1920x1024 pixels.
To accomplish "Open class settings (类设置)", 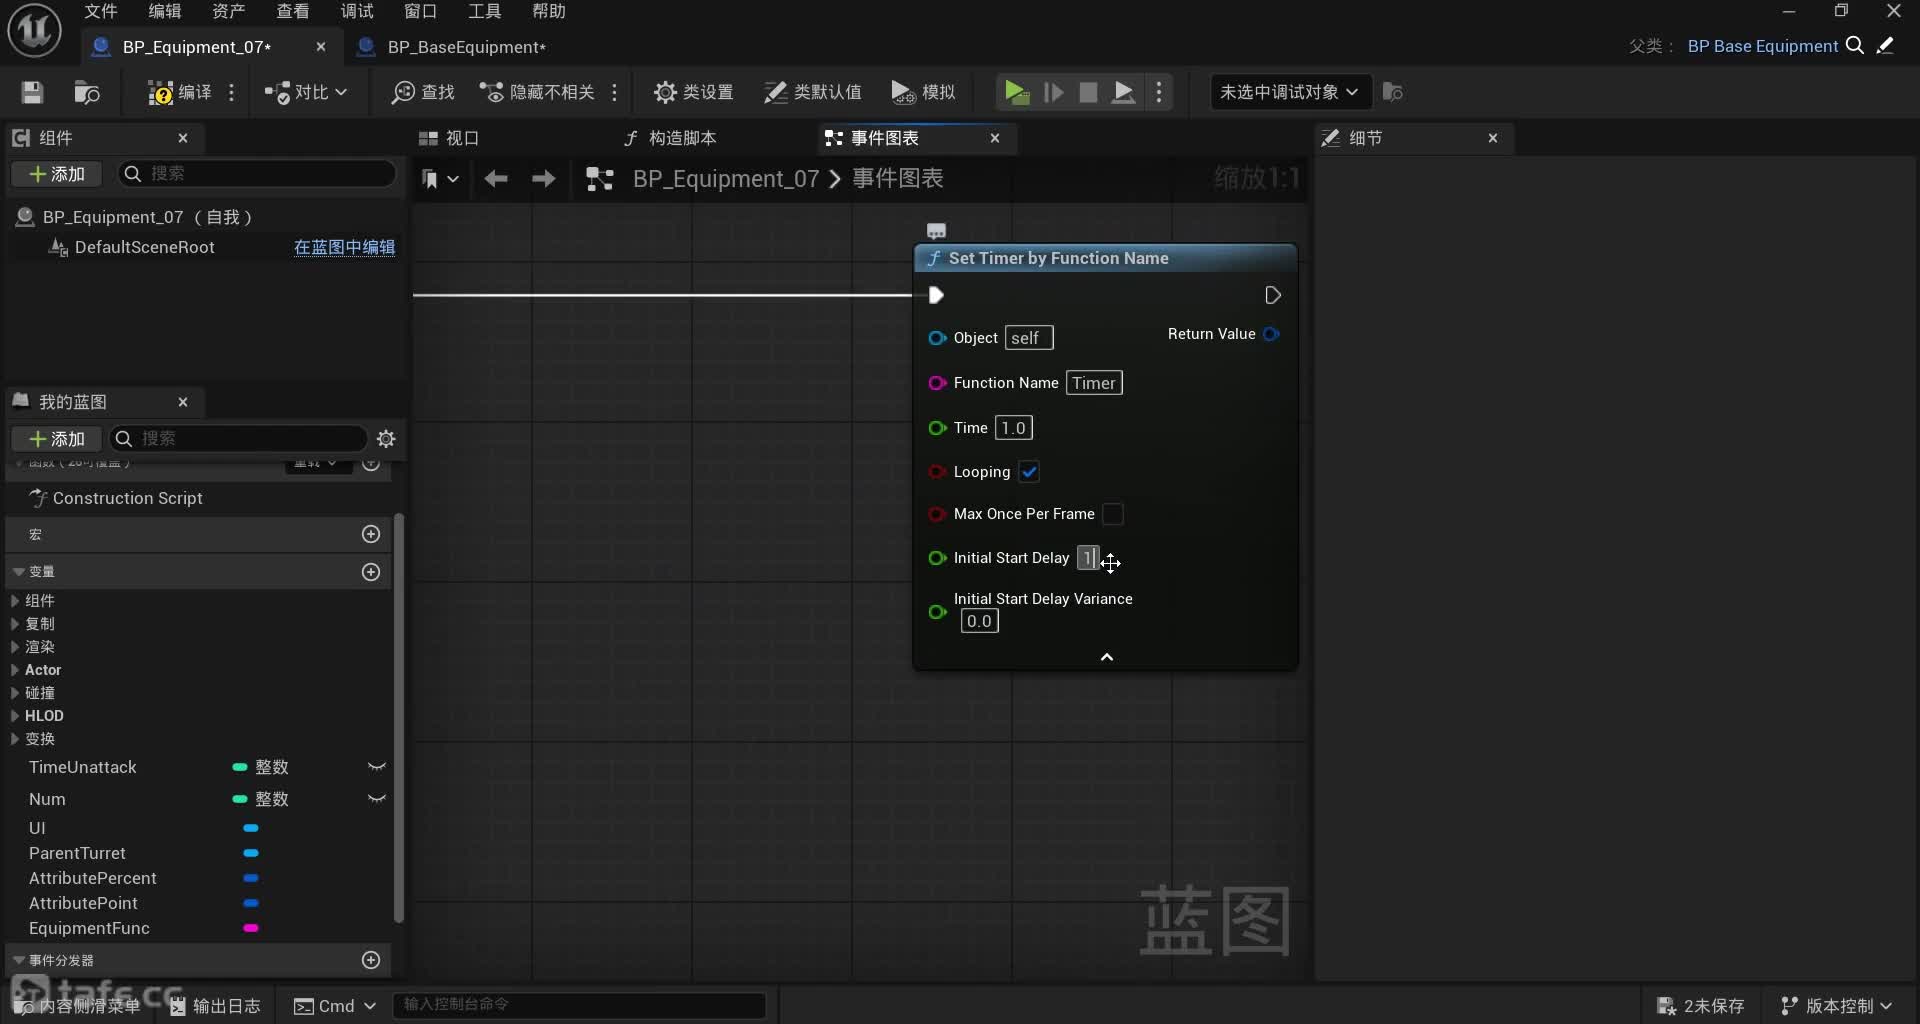I will coord(693,92).
